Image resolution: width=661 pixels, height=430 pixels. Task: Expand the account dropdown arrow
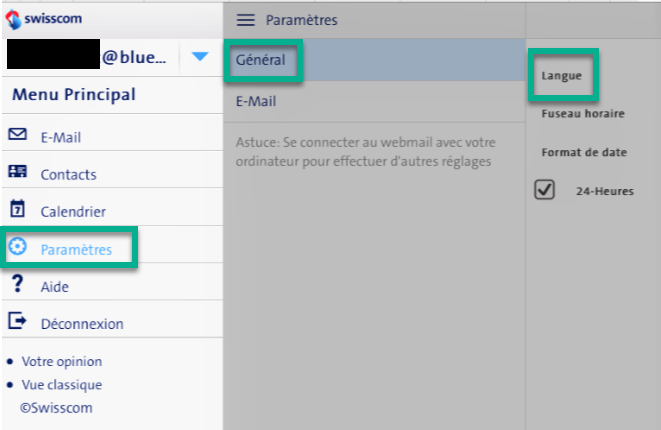coord(200,57)
